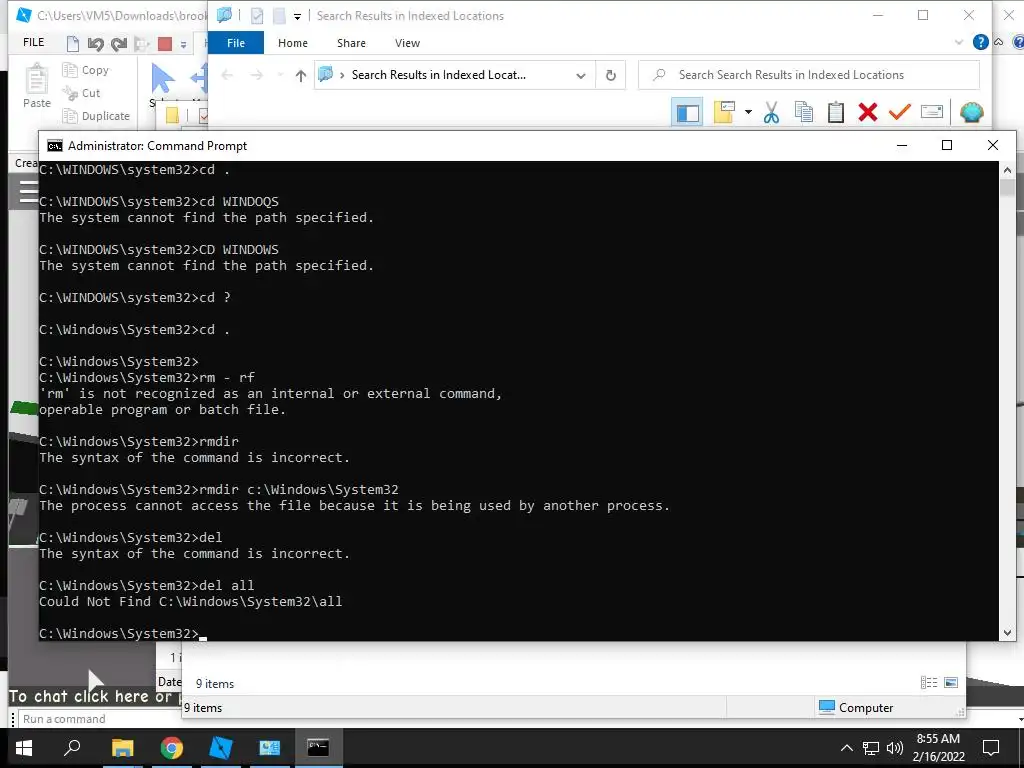Click the email envelope icon in Explorer toolbar
Viewport: 1024px width, 768px height.
coord(932,112)
